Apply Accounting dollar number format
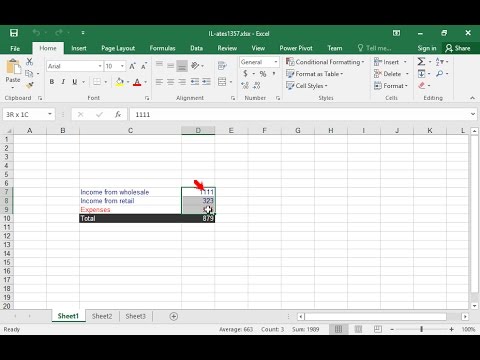Screen dimensions: 480x360 pyautogui.click(x=246, y=73)
